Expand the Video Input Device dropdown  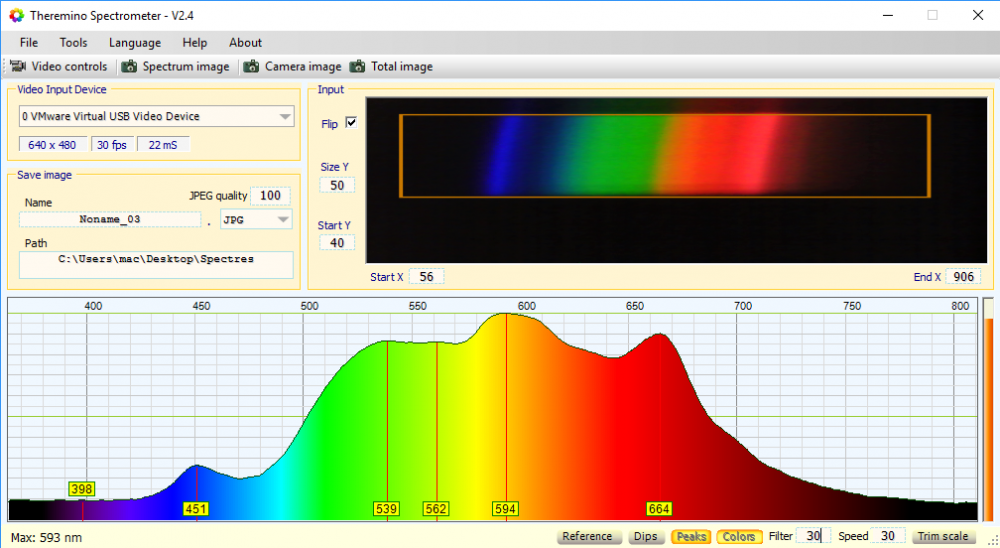(284, 116)
